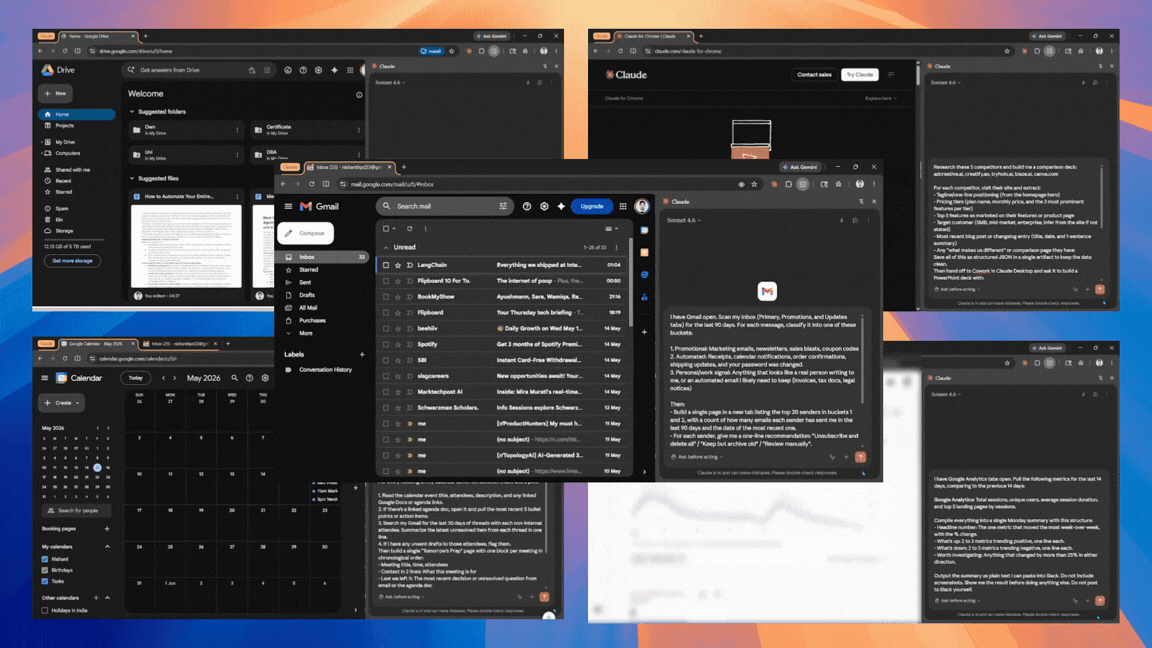Open Google Calendar side panel icon in Gmail
Screen dimensions: 1152x648
644,230
